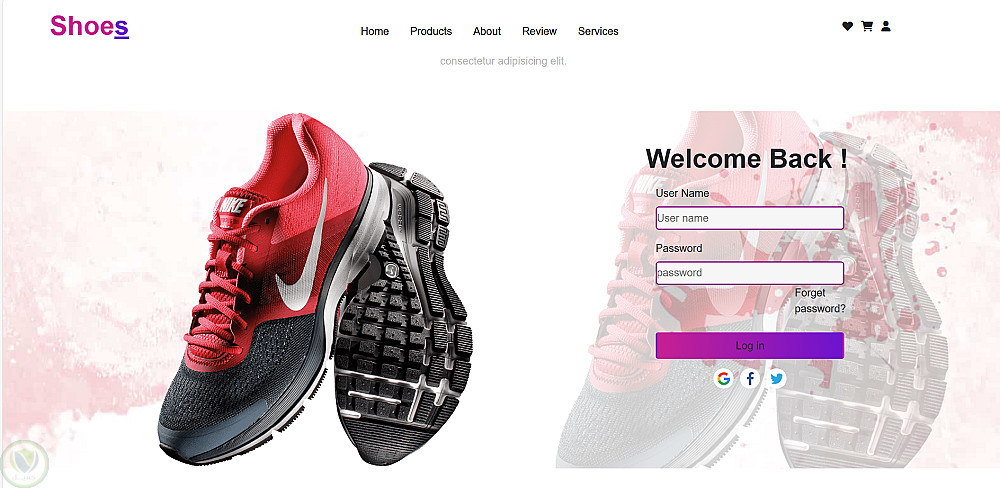Click the Forget password? link
The image size is (1000, 488).
click(x=820, y=300)
